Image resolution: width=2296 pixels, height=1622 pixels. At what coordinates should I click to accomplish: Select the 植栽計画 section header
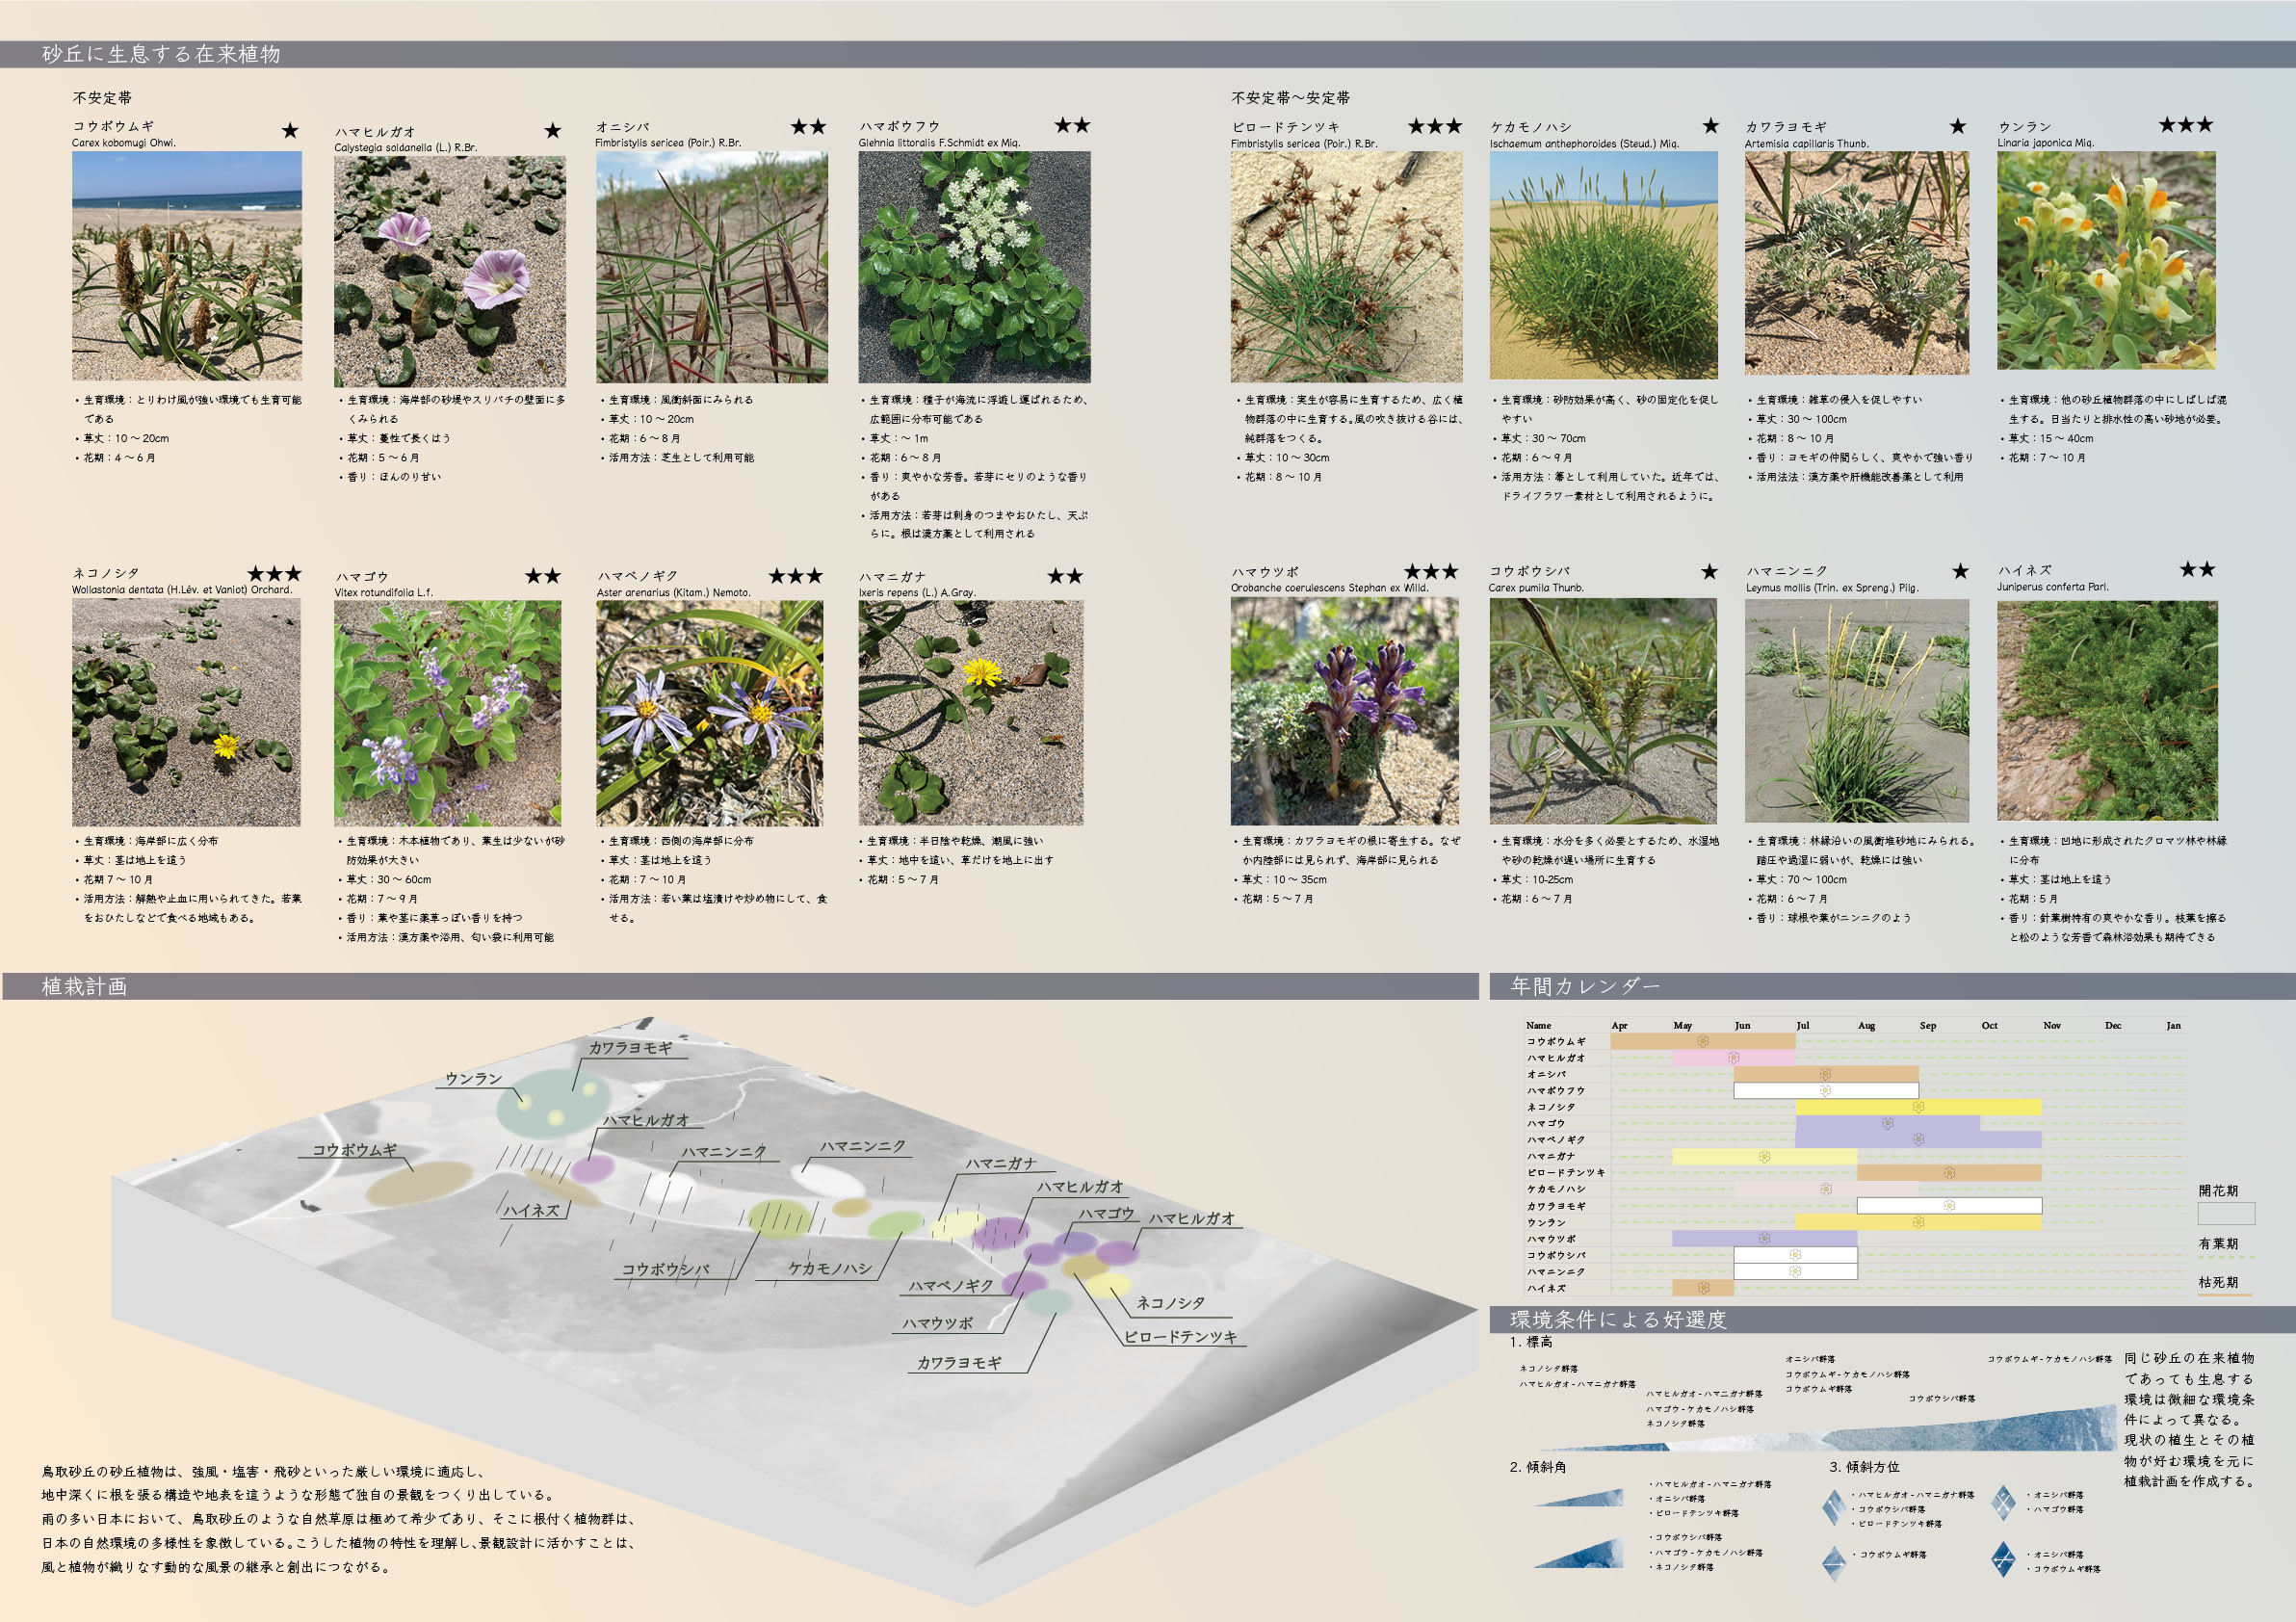click(85, 987)
